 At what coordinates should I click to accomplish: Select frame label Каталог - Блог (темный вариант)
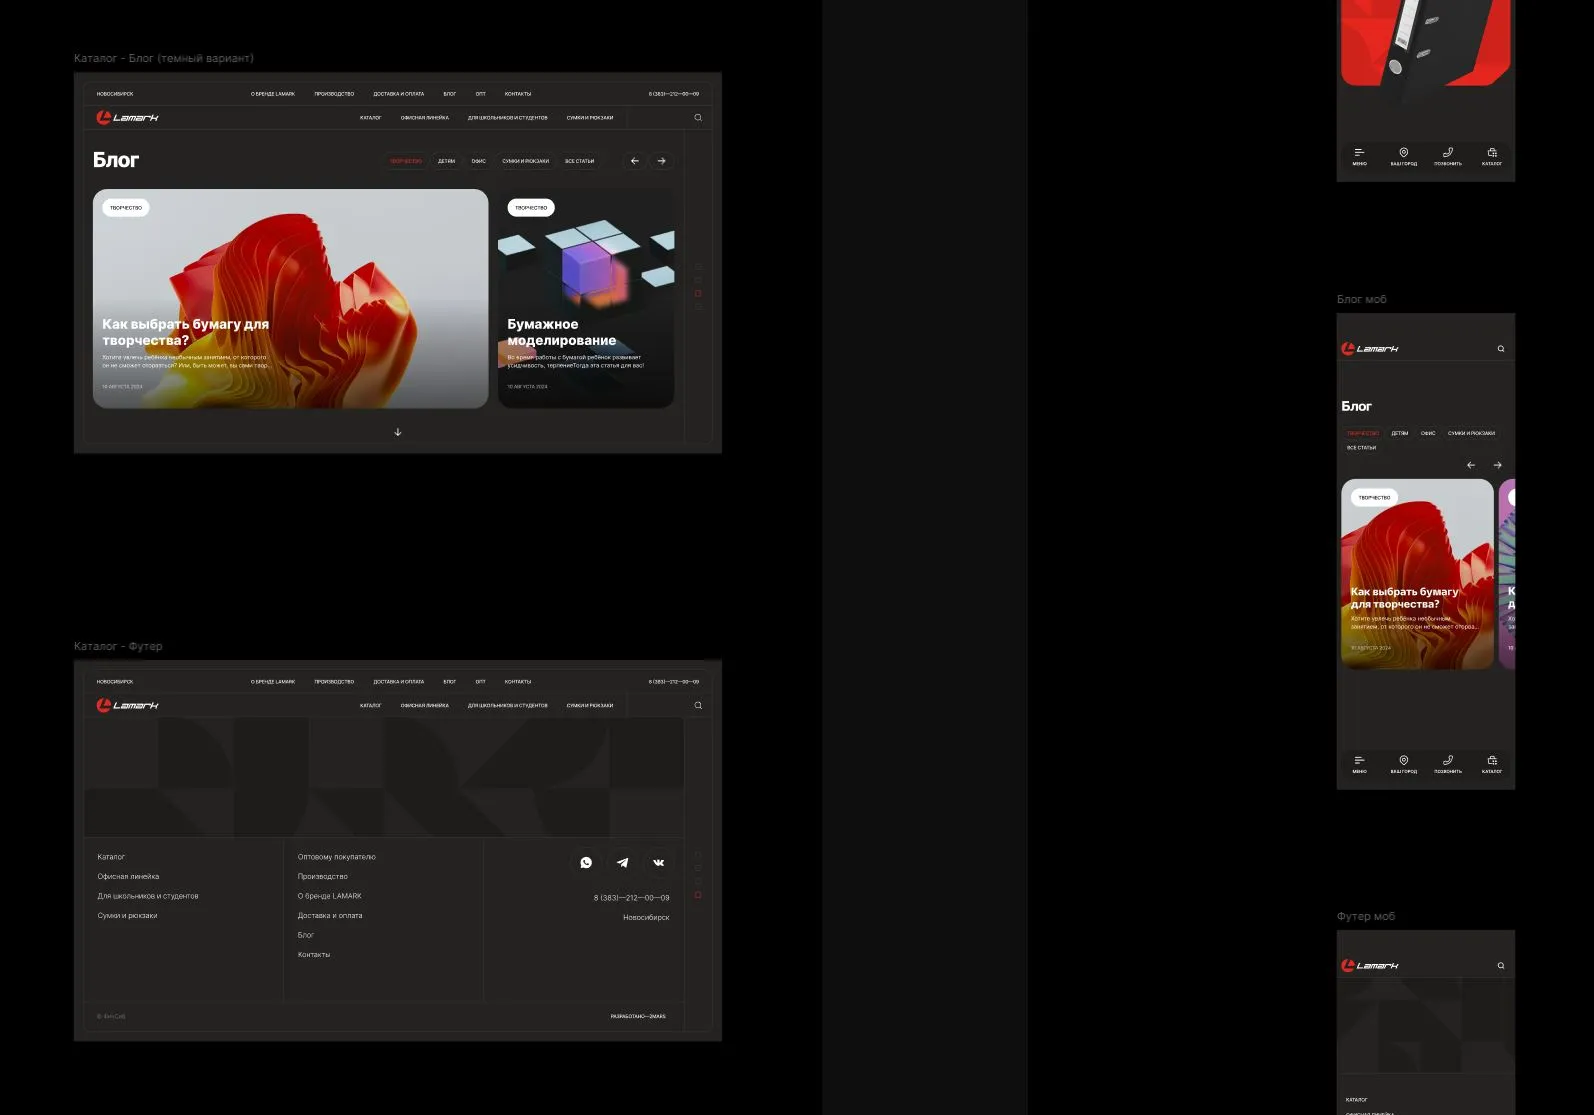164,58
